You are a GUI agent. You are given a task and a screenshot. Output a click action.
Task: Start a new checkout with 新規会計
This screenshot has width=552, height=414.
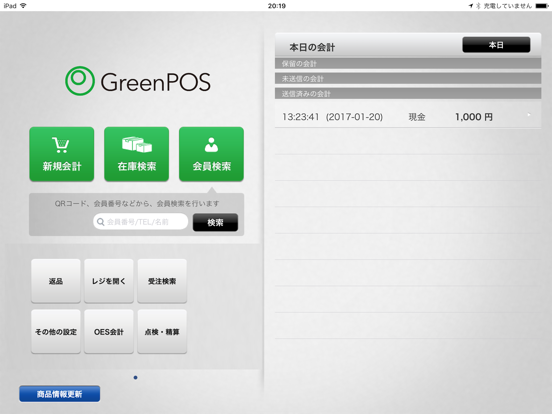click(62, 154)
